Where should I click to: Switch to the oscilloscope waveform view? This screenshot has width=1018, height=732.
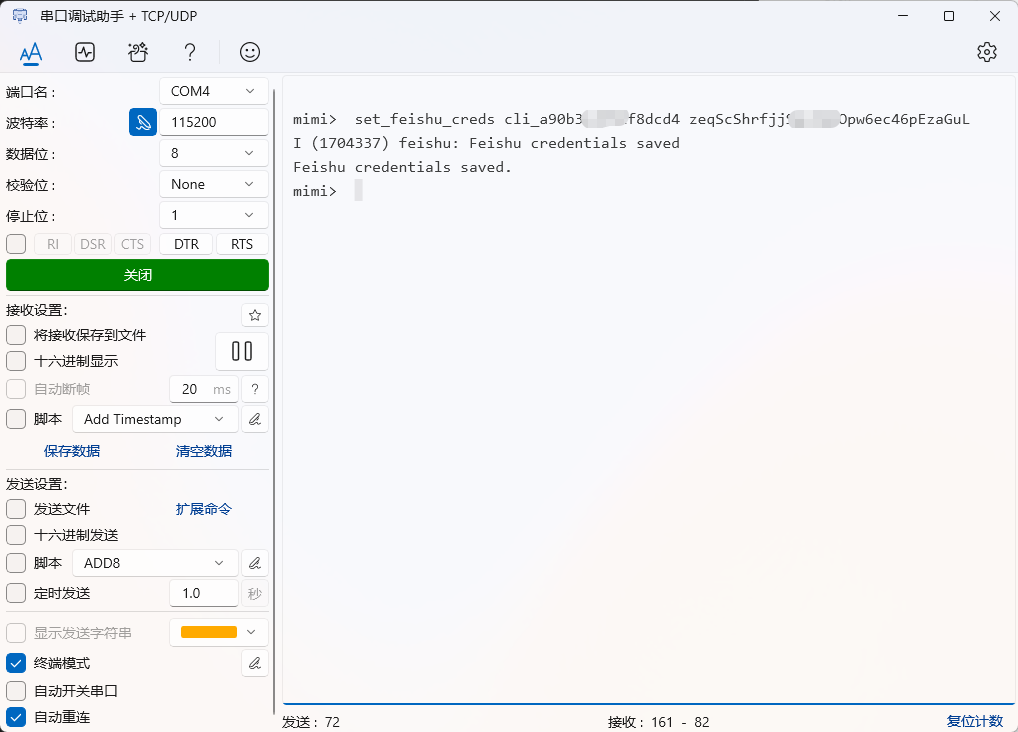coord(85,52)
